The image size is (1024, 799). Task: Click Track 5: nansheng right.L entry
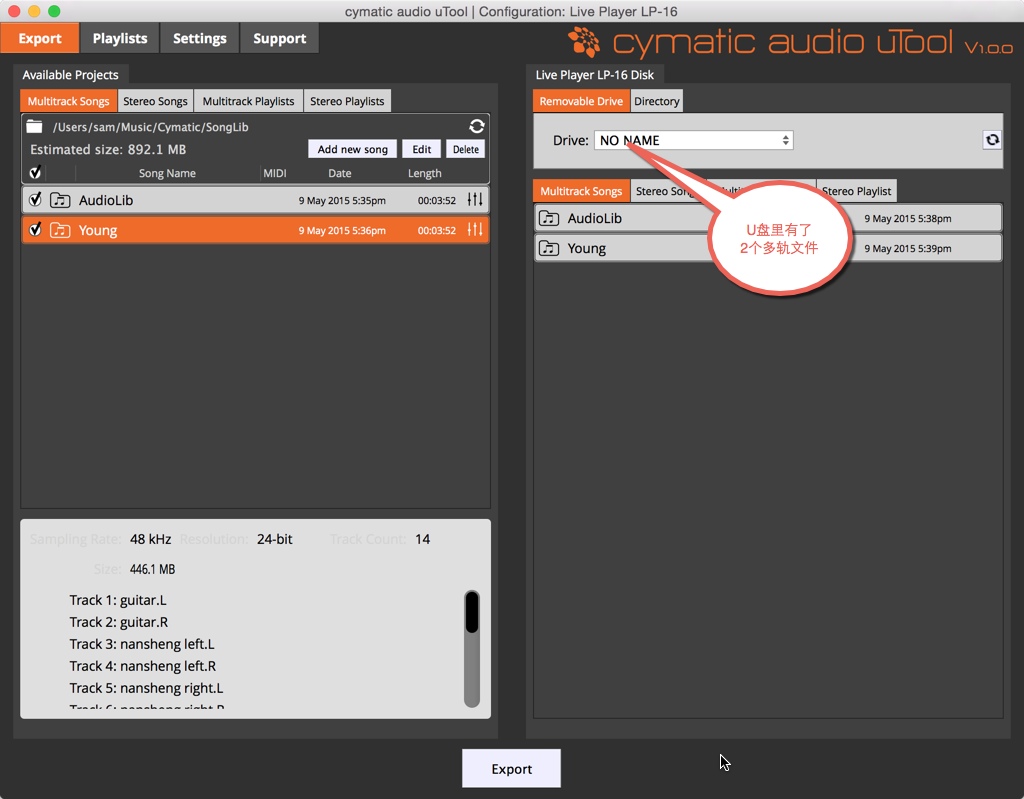[x=146, y=688]
